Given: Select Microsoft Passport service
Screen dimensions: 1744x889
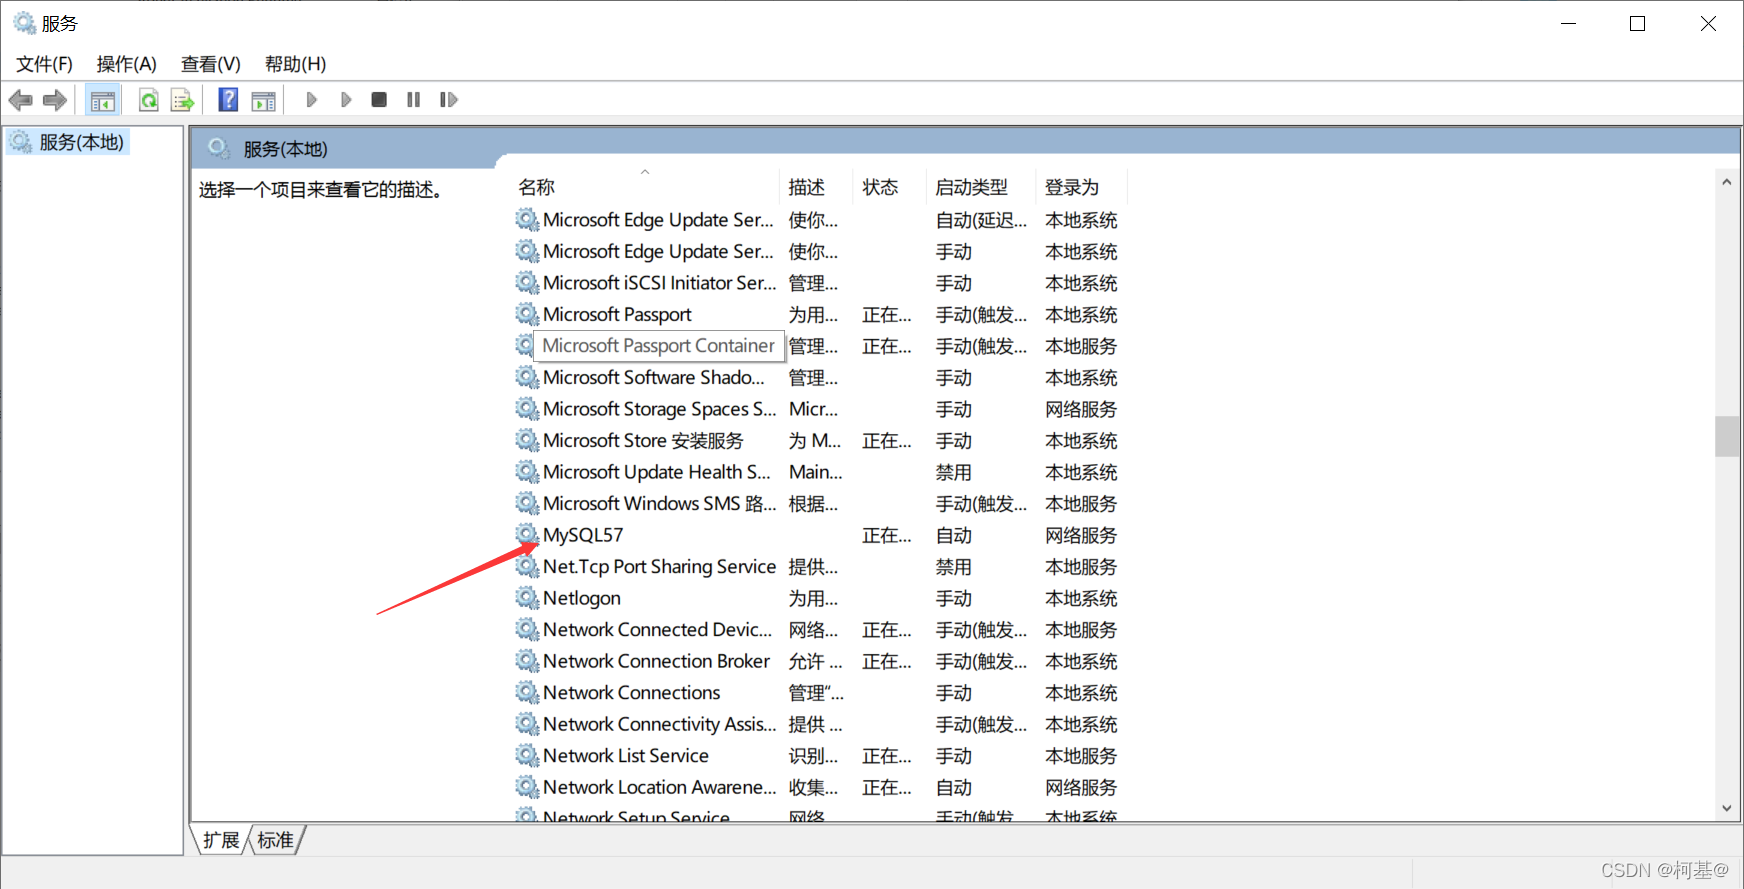Looking at the screenshot, I should 617,314.
